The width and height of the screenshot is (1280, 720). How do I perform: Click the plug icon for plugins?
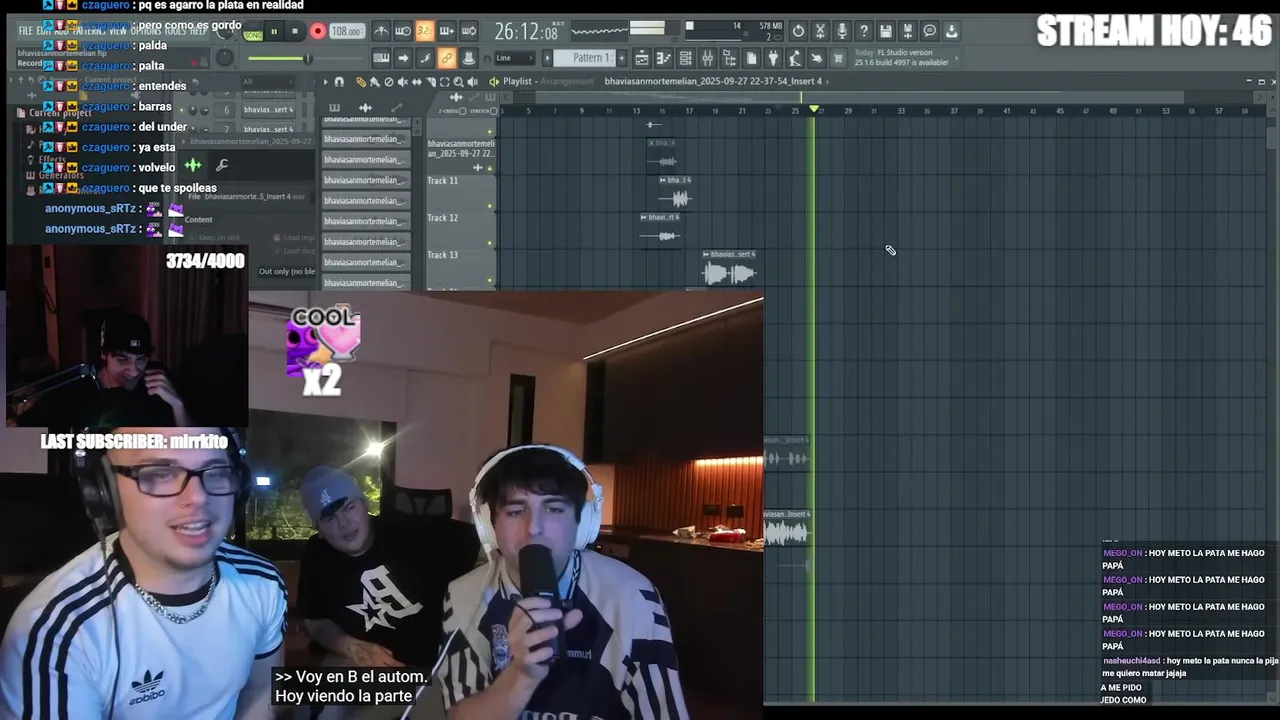tap(773, 58)
